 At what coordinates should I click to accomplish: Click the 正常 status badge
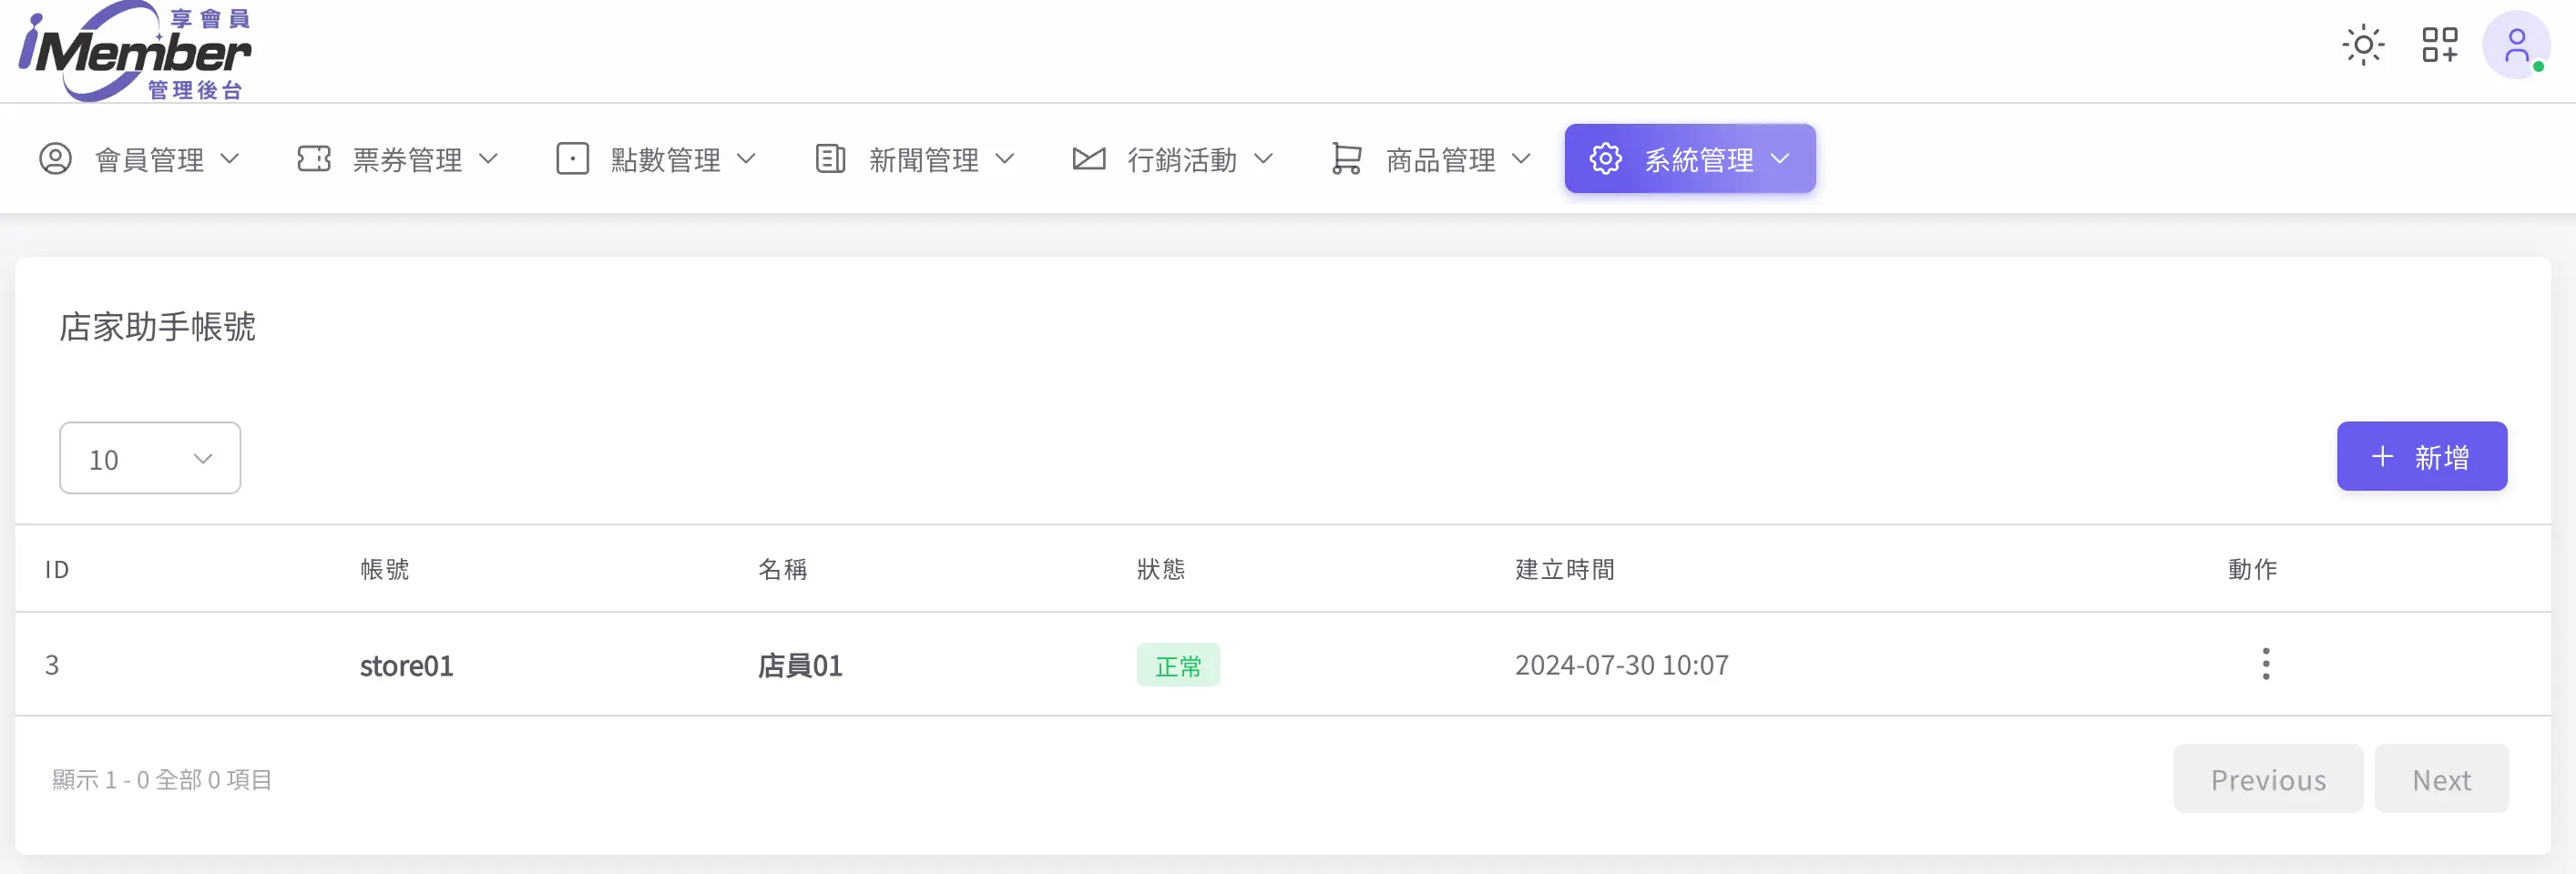click(x=1178, y=666)
